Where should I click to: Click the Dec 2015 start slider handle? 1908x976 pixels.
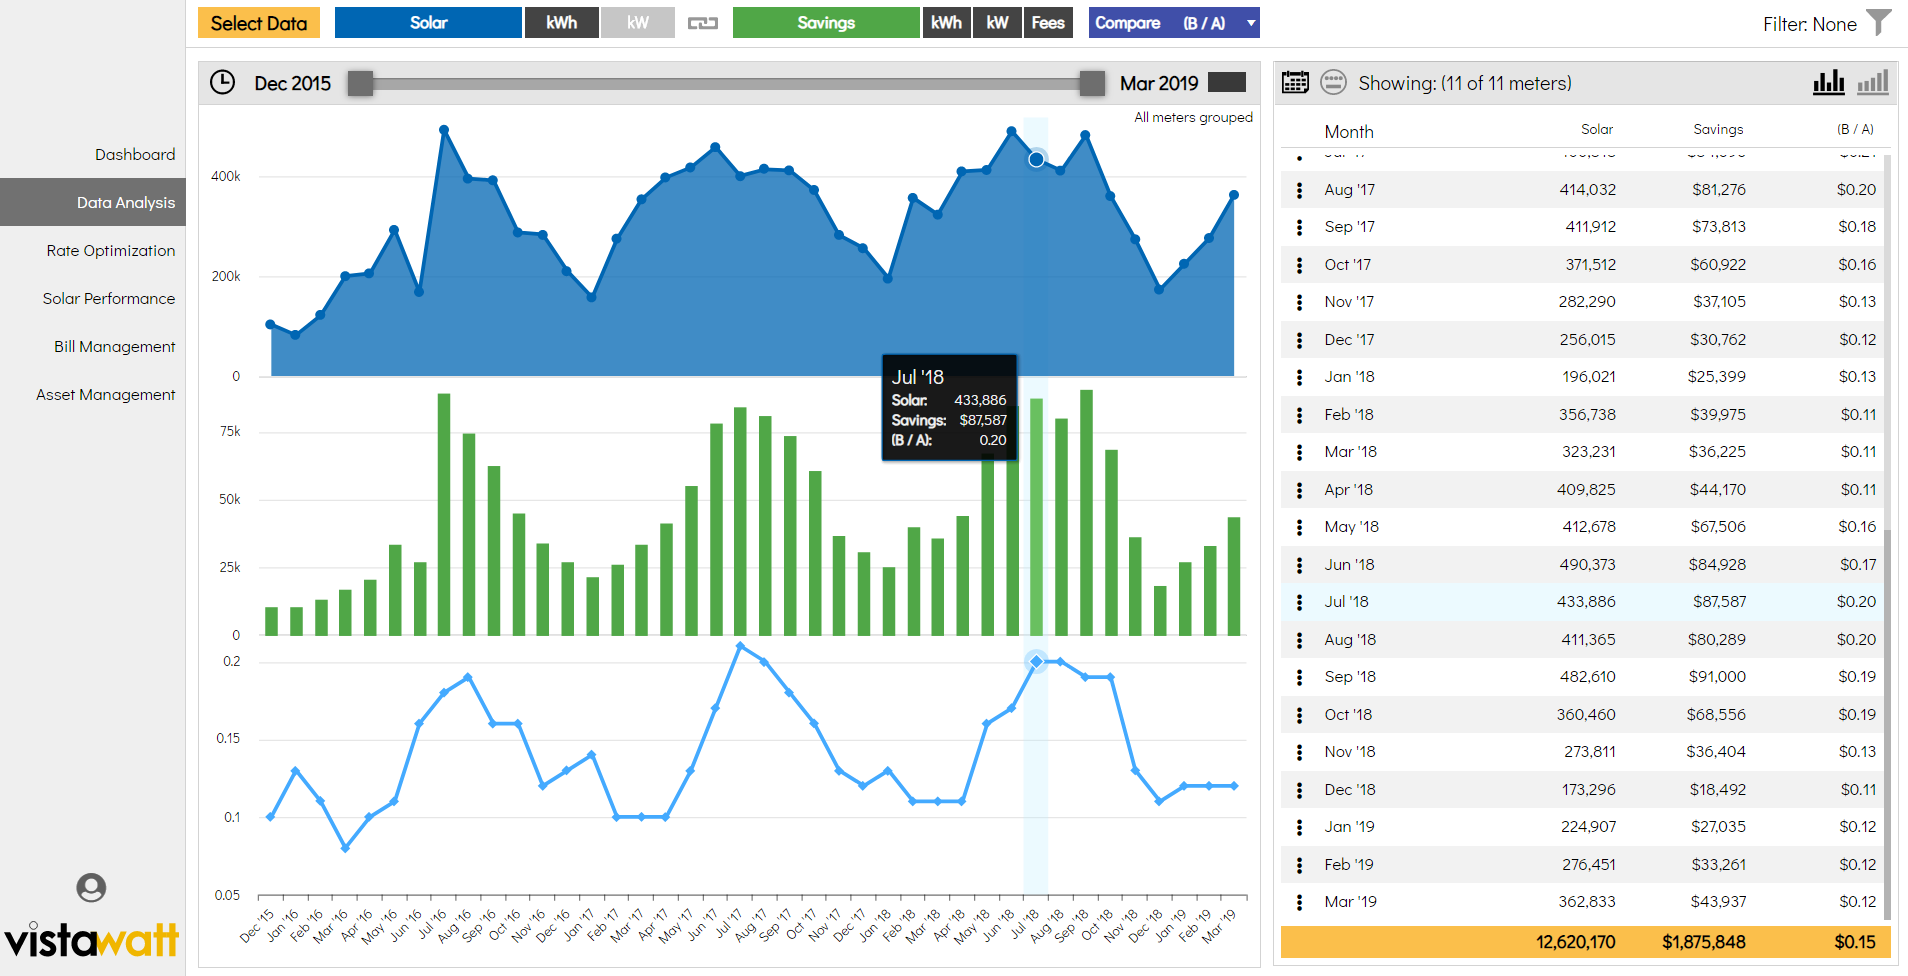tap(360, 84)
